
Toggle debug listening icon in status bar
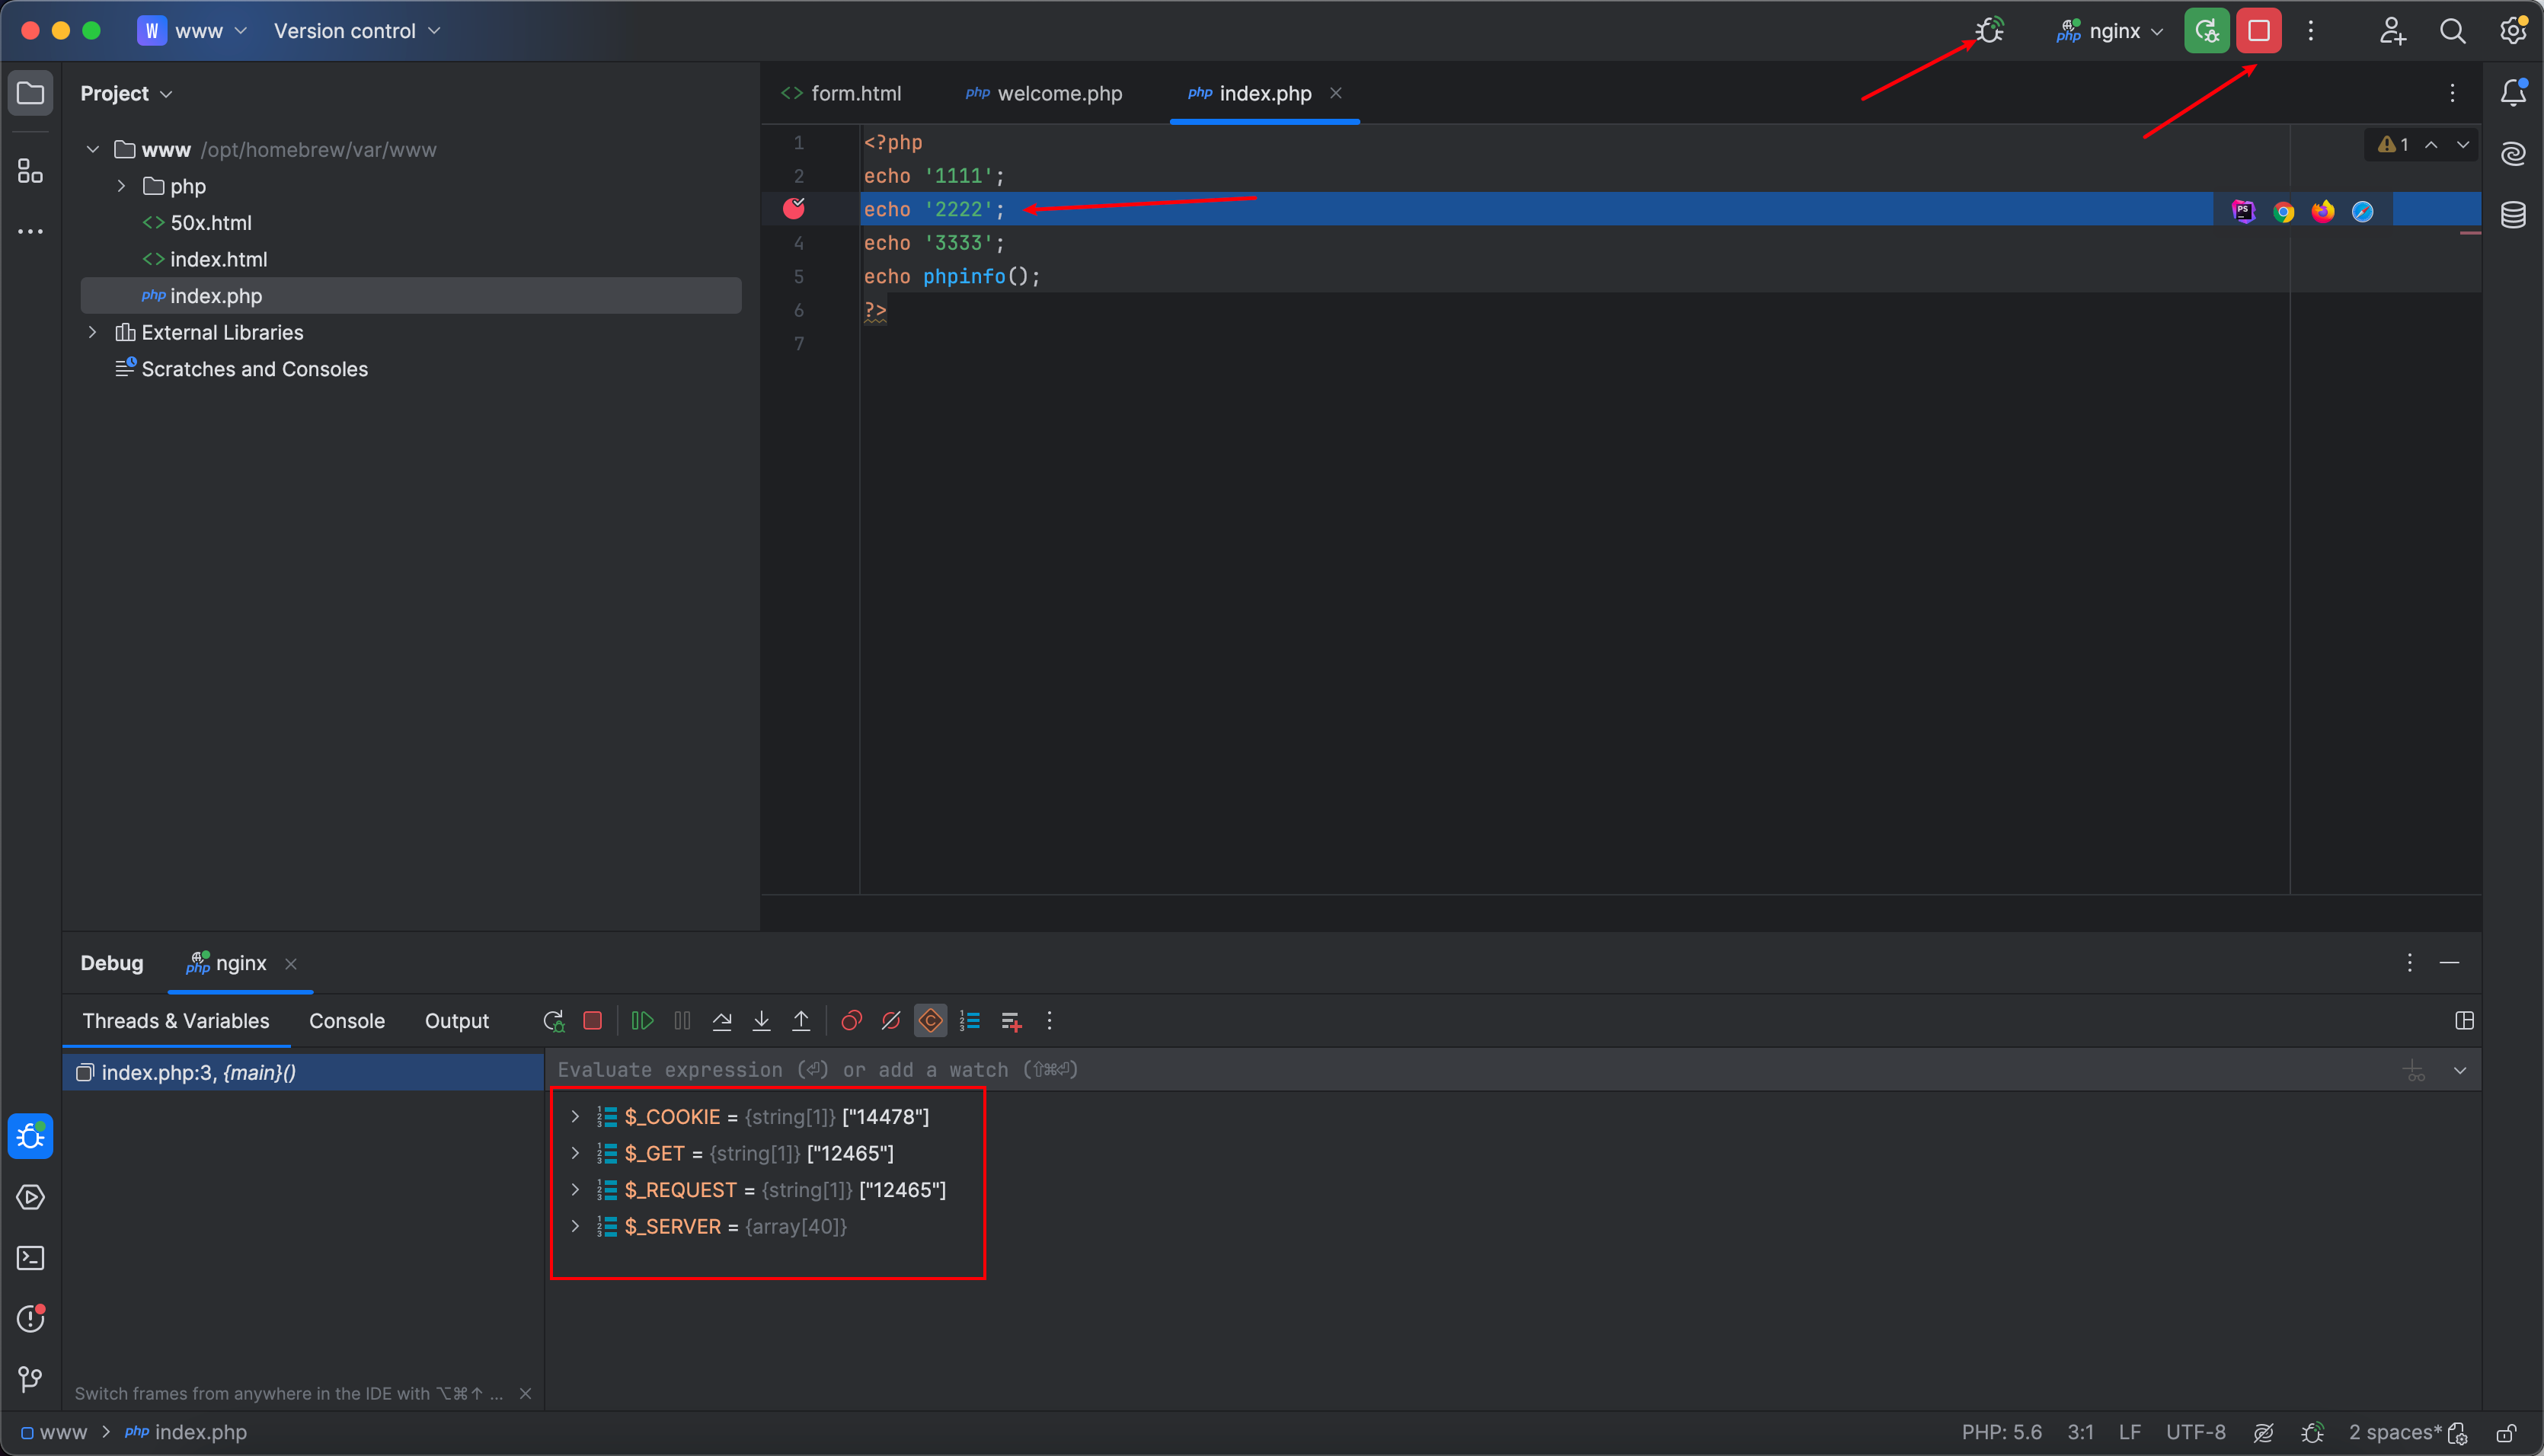pos(2312,1433)
